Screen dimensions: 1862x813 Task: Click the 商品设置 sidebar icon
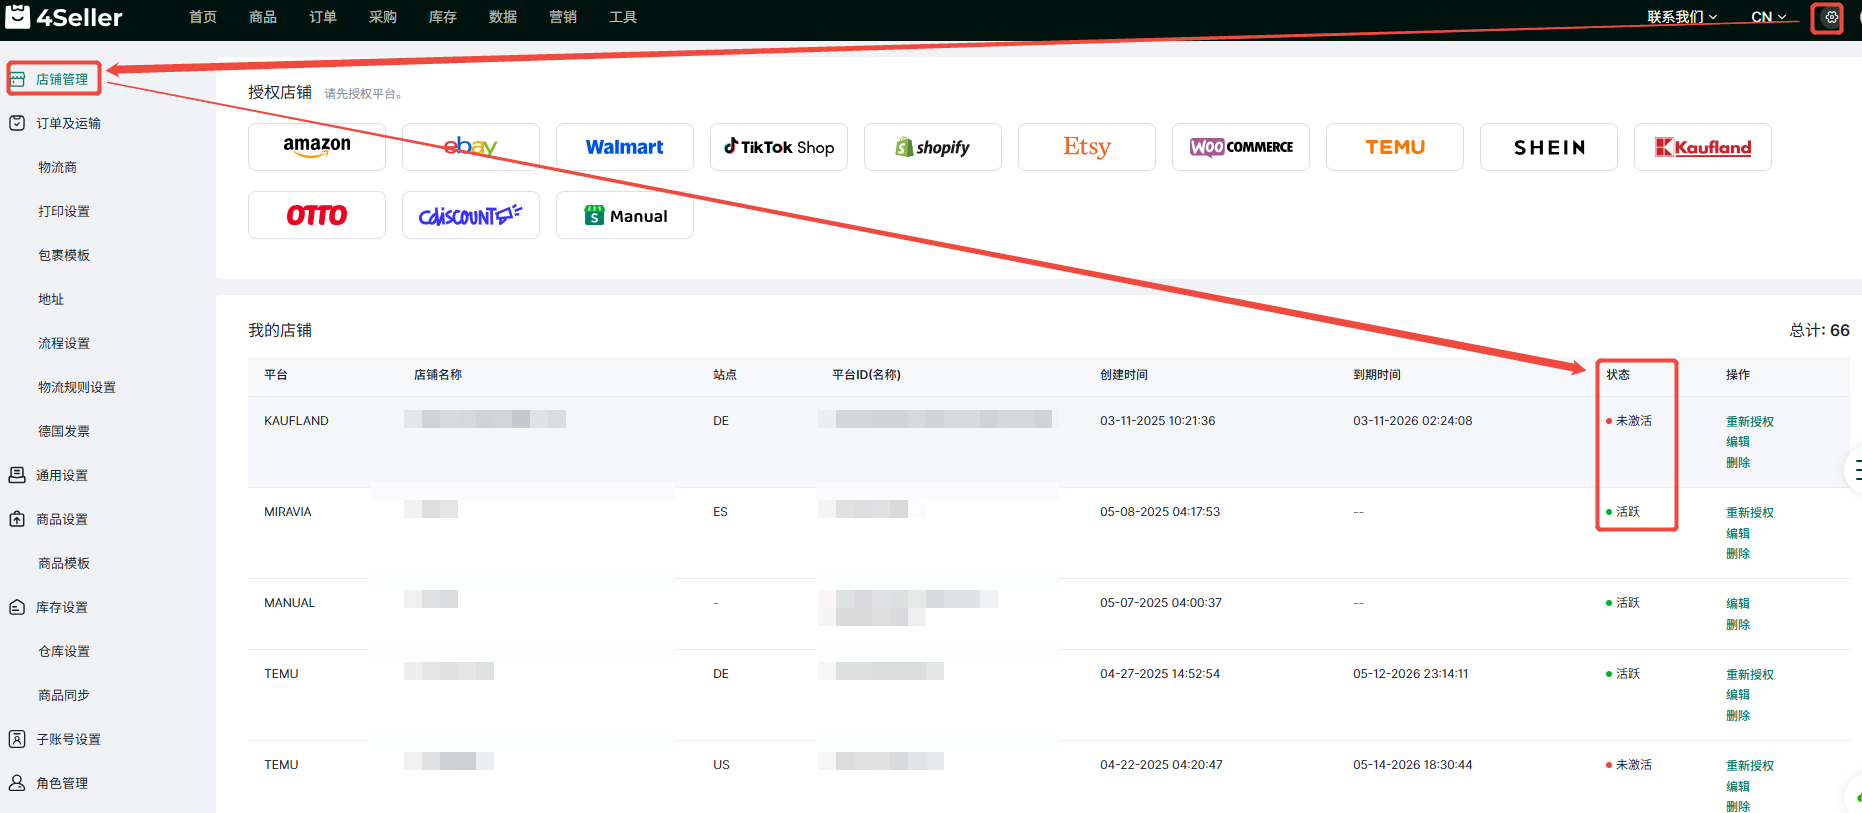(x=17, y=519)
